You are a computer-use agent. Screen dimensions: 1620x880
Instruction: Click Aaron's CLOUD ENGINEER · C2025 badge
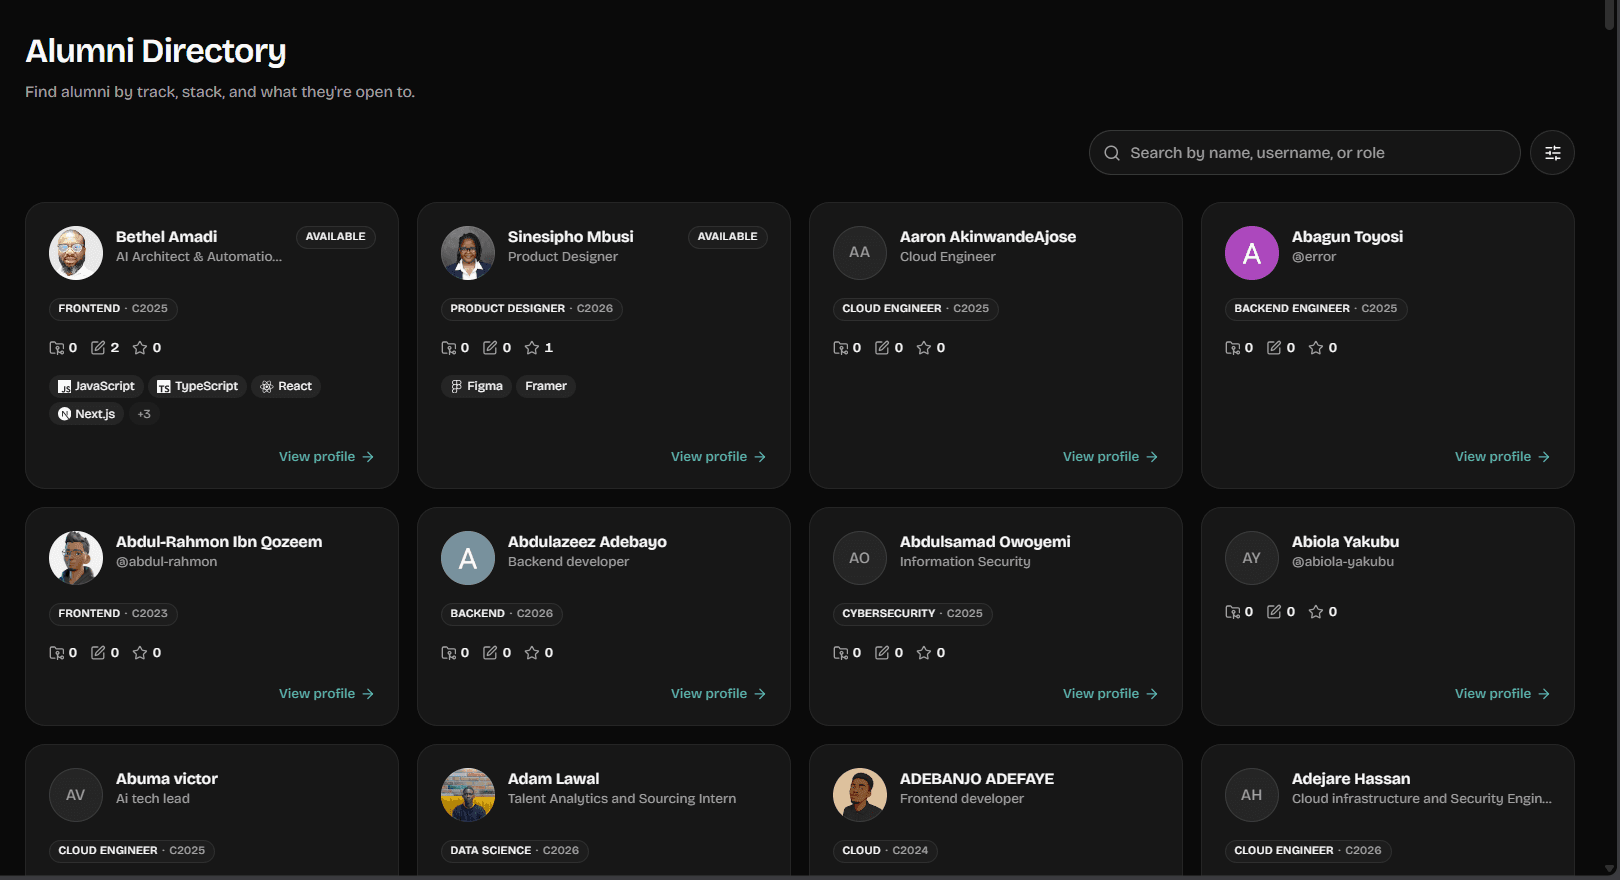point(916,309)
